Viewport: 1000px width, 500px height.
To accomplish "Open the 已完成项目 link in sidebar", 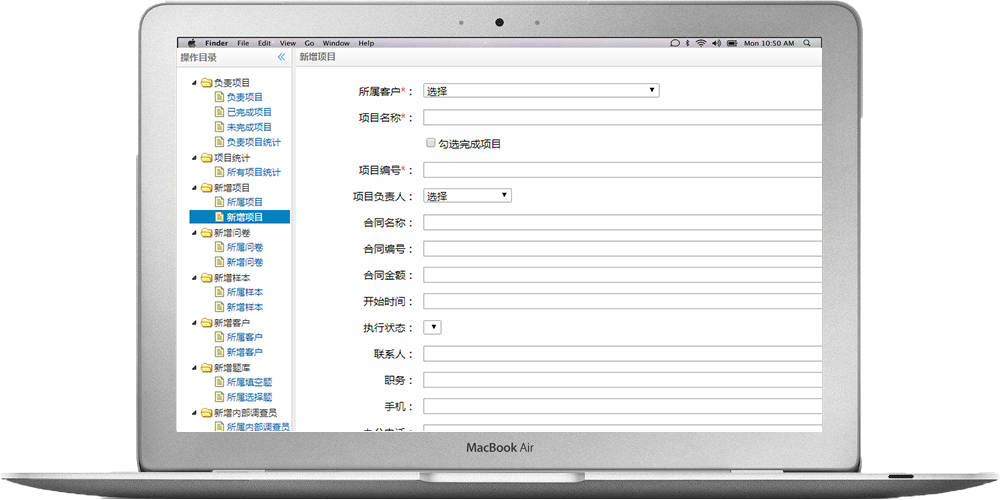I will click(249, 113).
